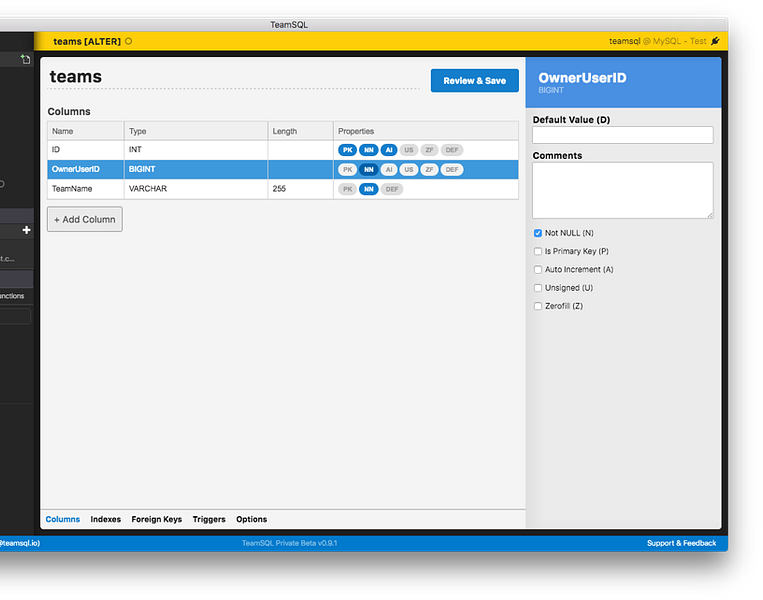Click the Name column header

click(86, 131)
